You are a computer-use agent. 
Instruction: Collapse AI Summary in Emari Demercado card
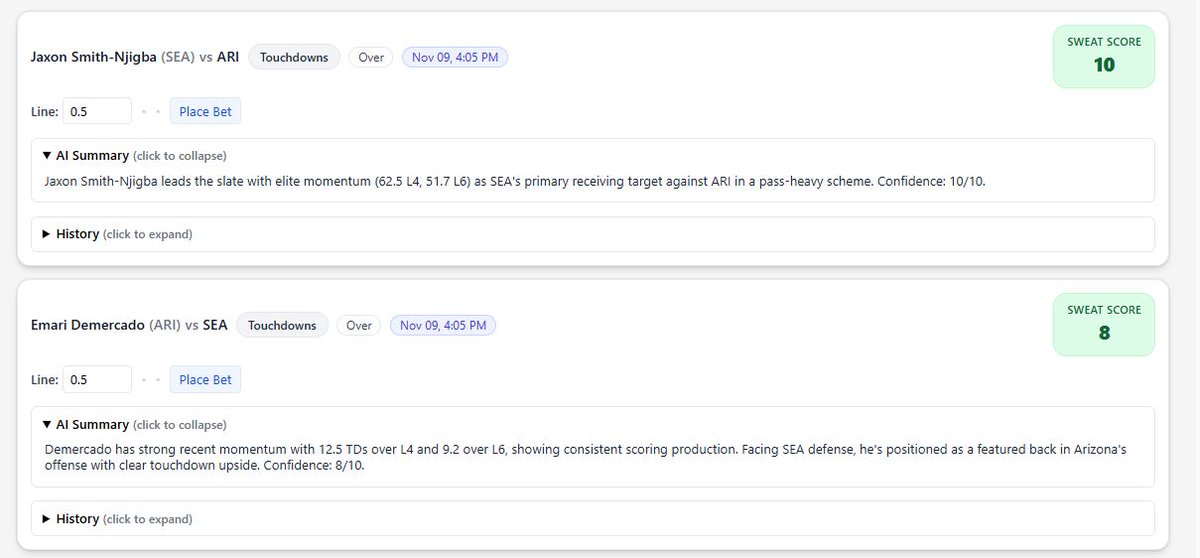point(134,425)
